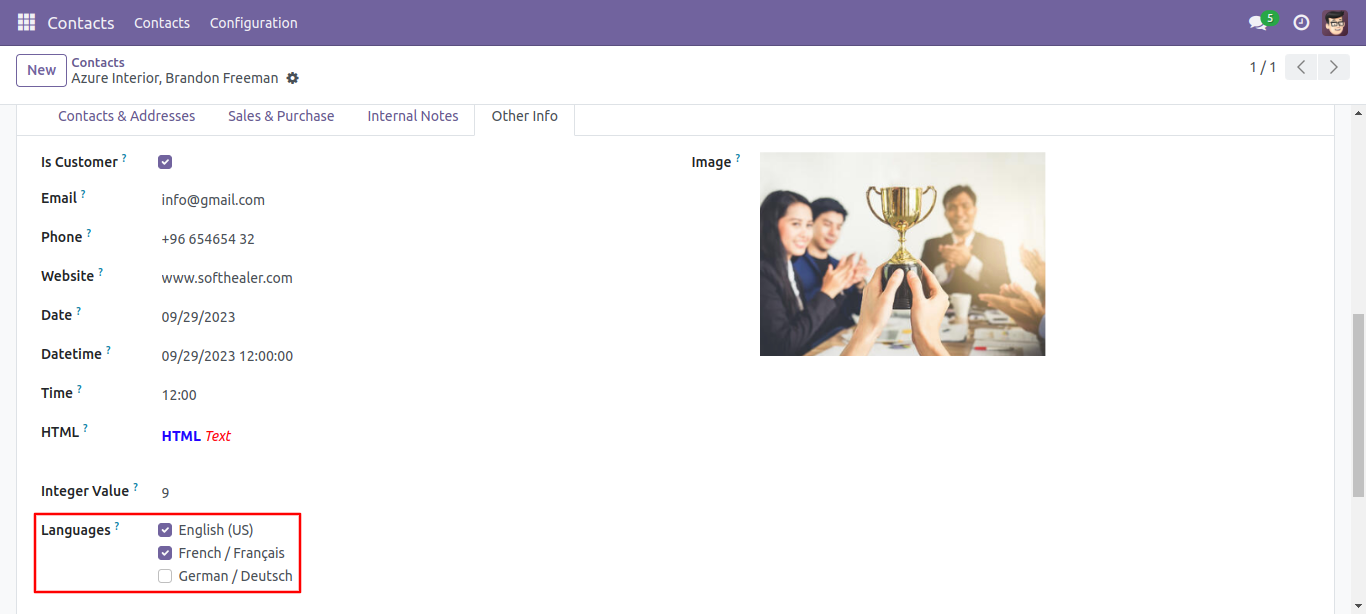Click the vertical page scrollbar

click(1357, 405)
